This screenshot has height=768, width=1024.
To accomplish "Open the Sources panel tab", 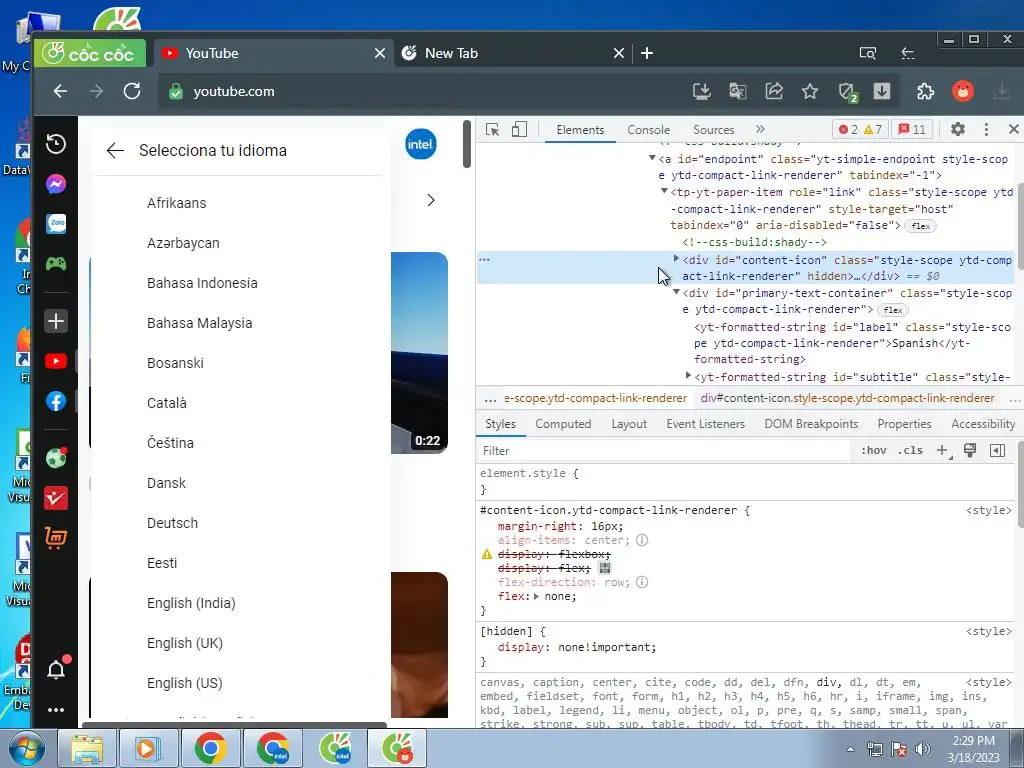I will [x=713, y=130].
